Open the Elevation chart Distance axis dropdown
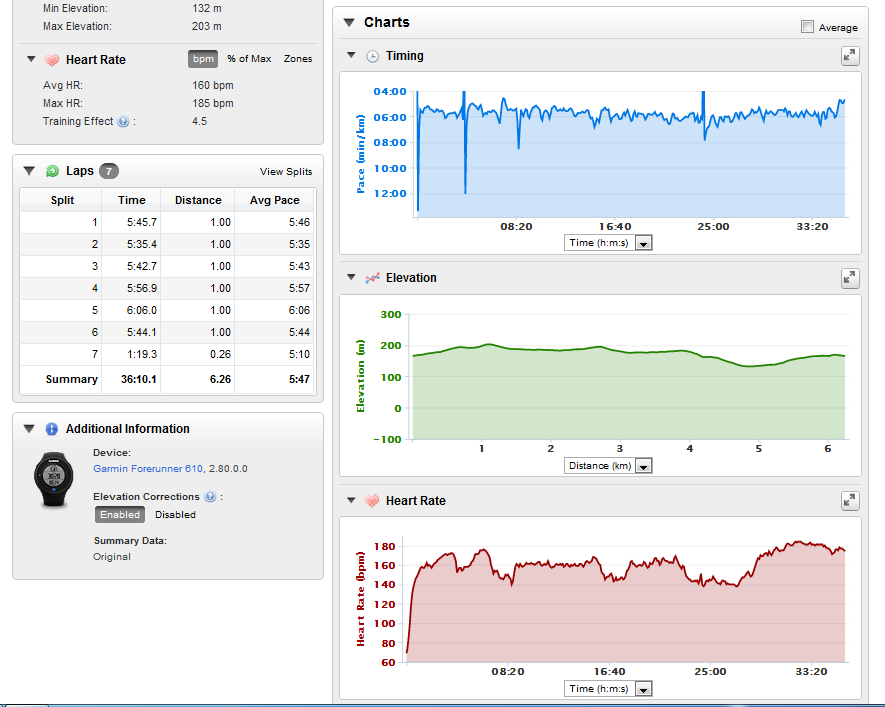 click(x=643, y=466)
